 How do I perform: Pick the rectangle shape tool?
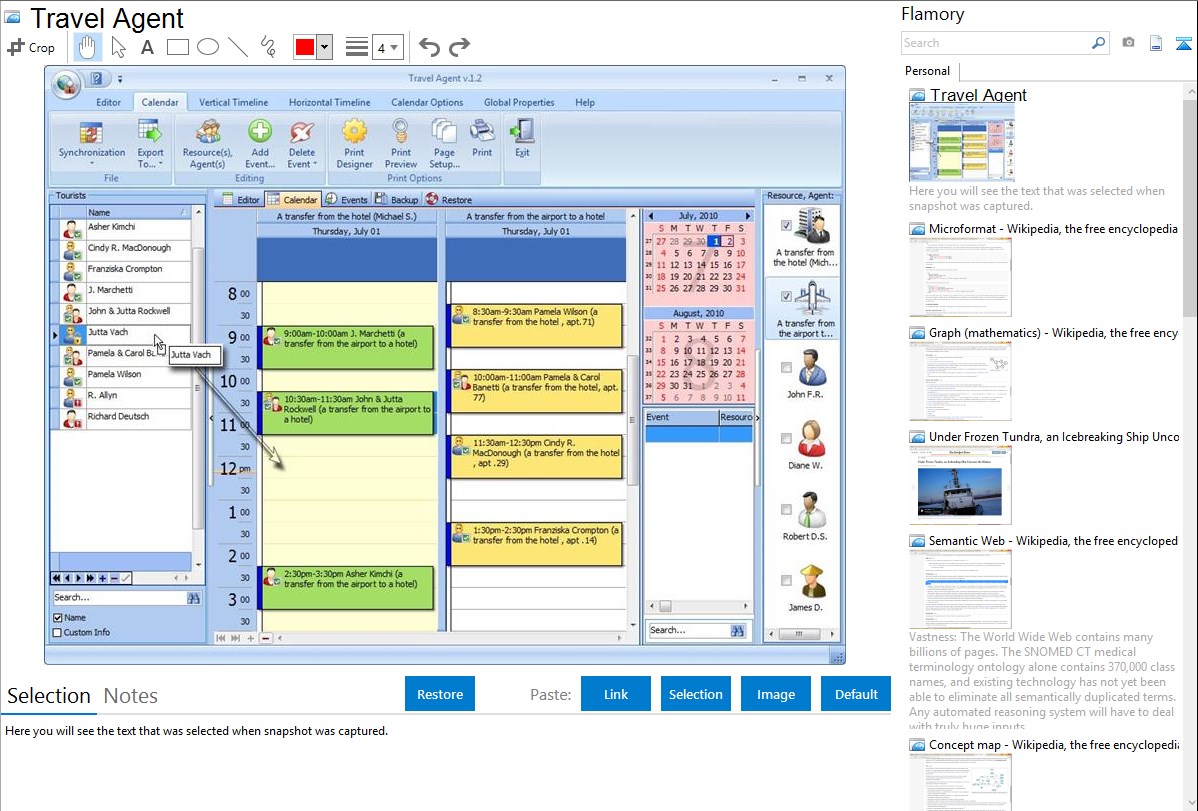click(177, 47)
